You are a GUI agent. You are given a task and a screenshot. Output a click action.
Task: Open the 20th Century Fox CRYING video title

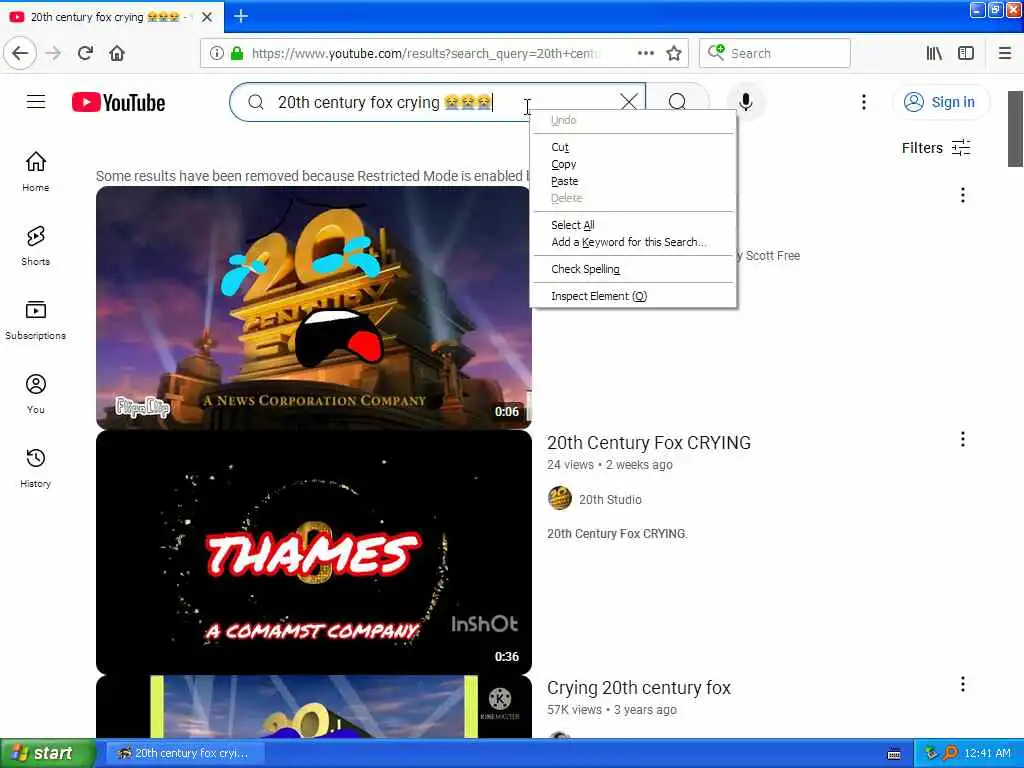tap(648, 443)
